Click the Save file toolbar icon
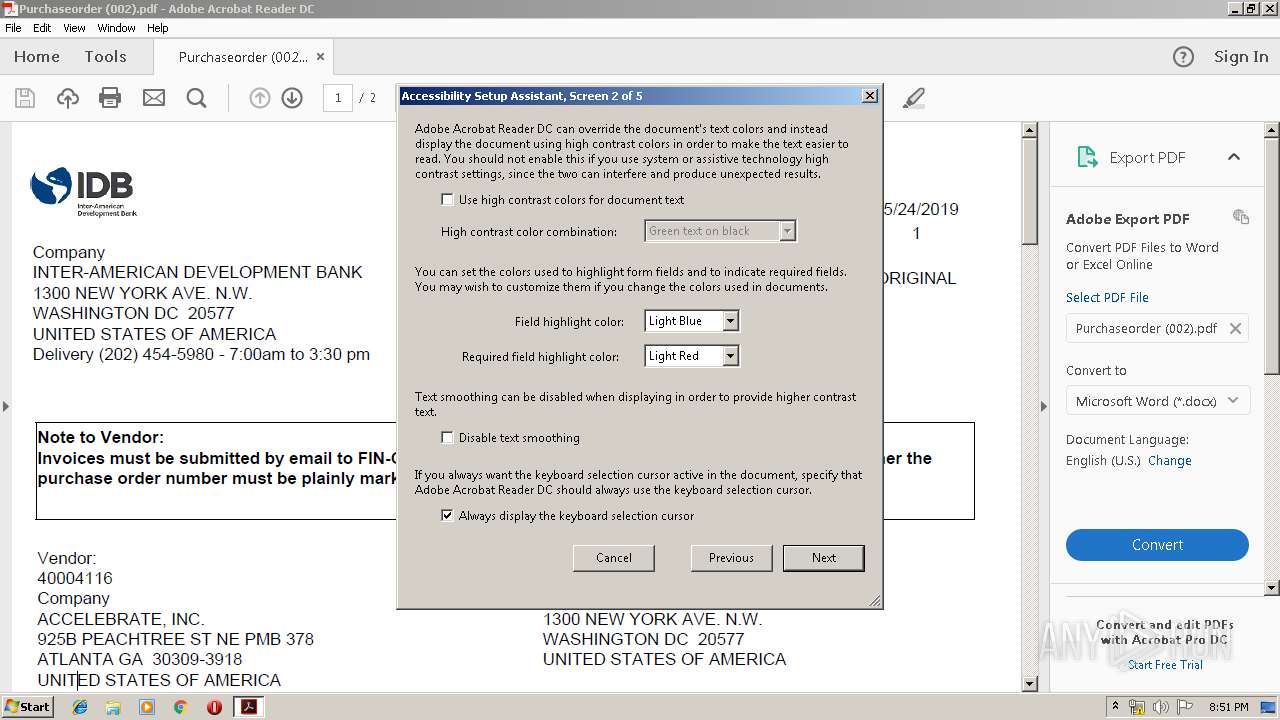The height and width of the screenshot is (720, 1280). tap(25, 98)
